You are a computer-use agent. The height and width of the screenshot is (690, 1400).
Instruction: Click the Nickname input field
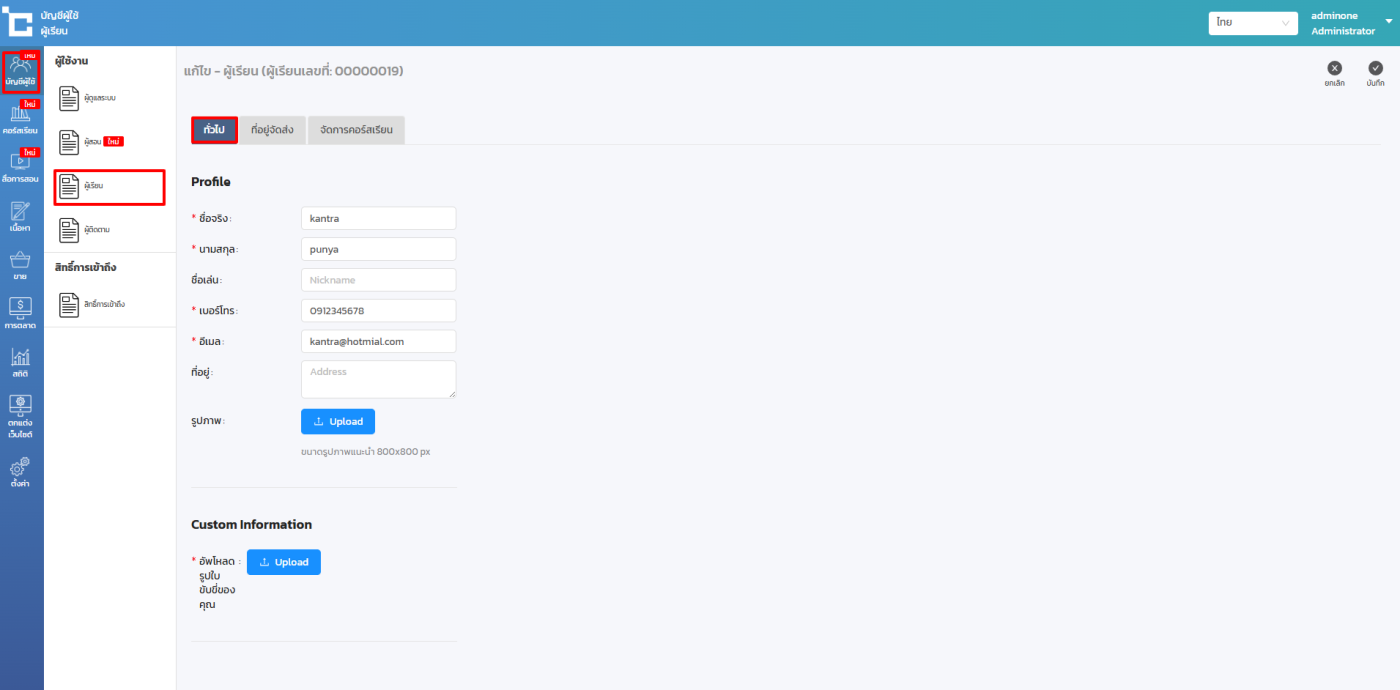(x=378, y=280)
